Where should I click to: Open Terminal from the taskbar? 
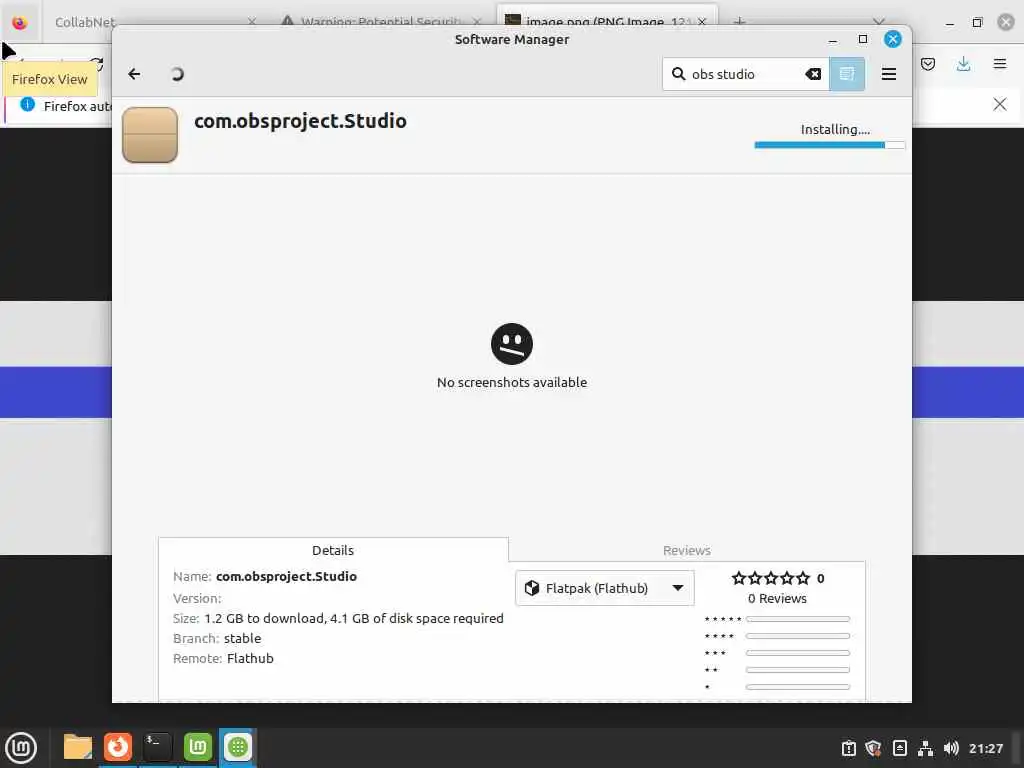coord(157,747)
